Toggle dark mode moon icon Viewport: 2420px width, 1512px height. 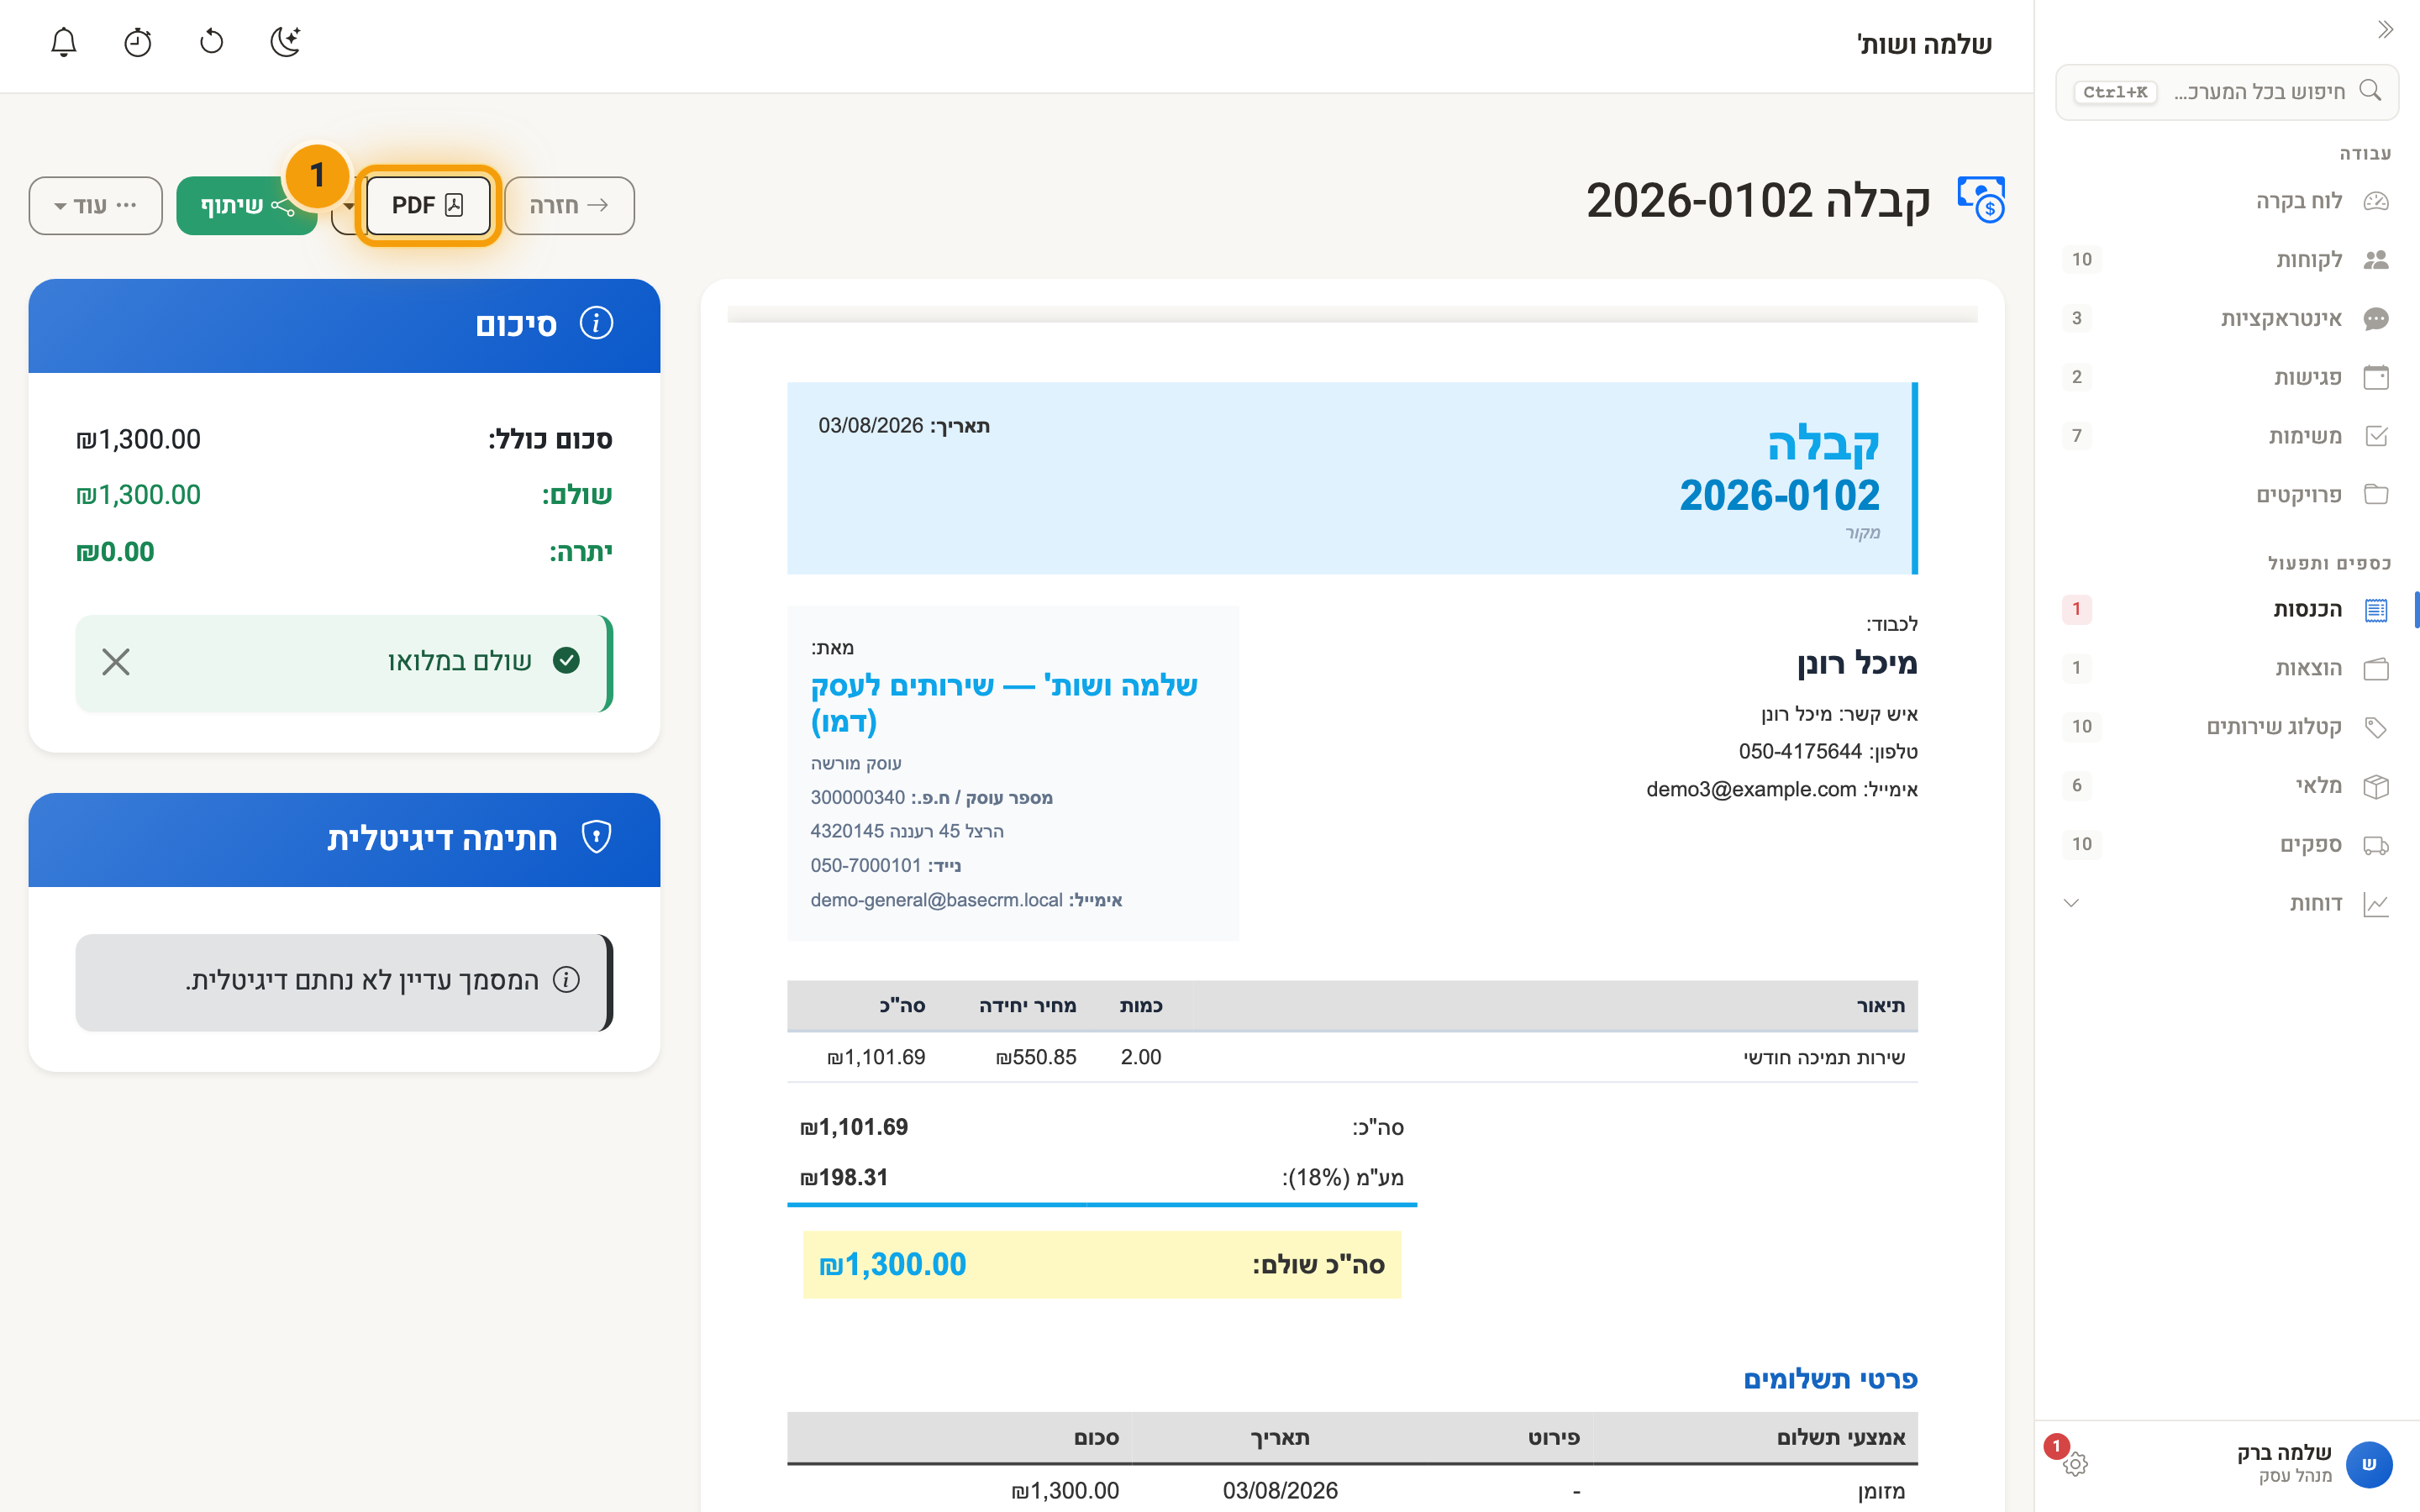(285, 42)
